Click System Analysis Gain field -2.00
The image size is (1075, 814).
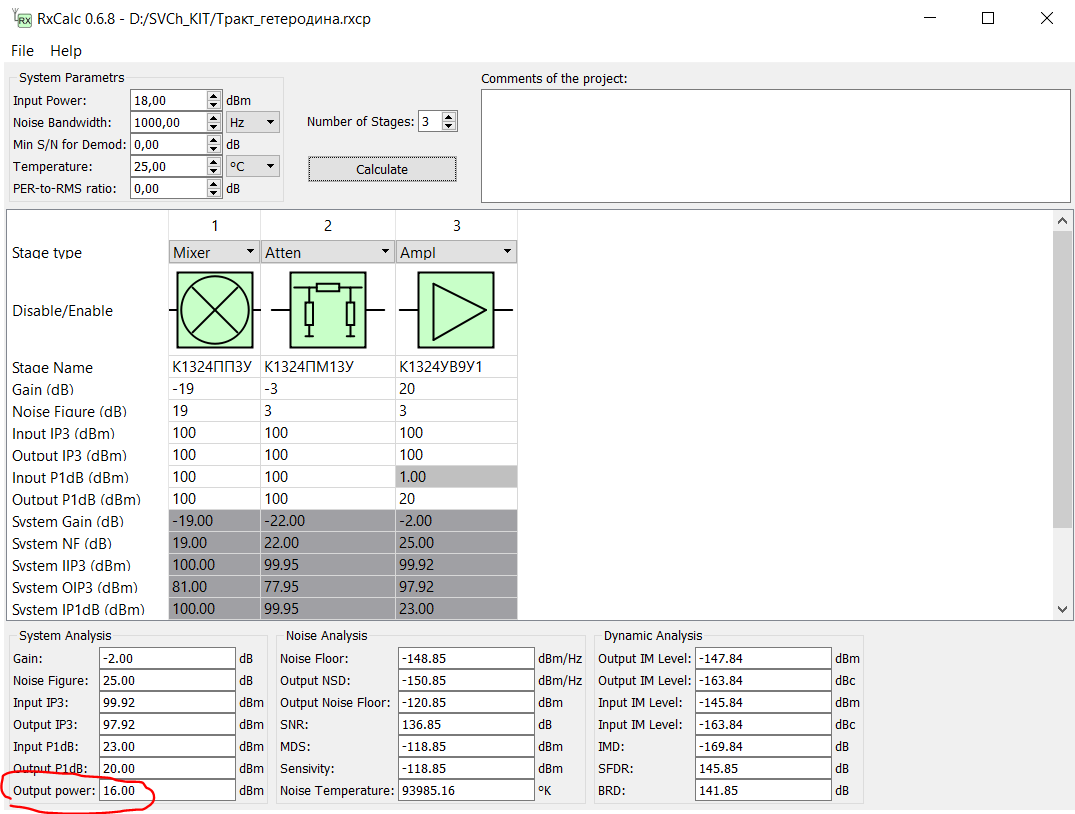167,658
